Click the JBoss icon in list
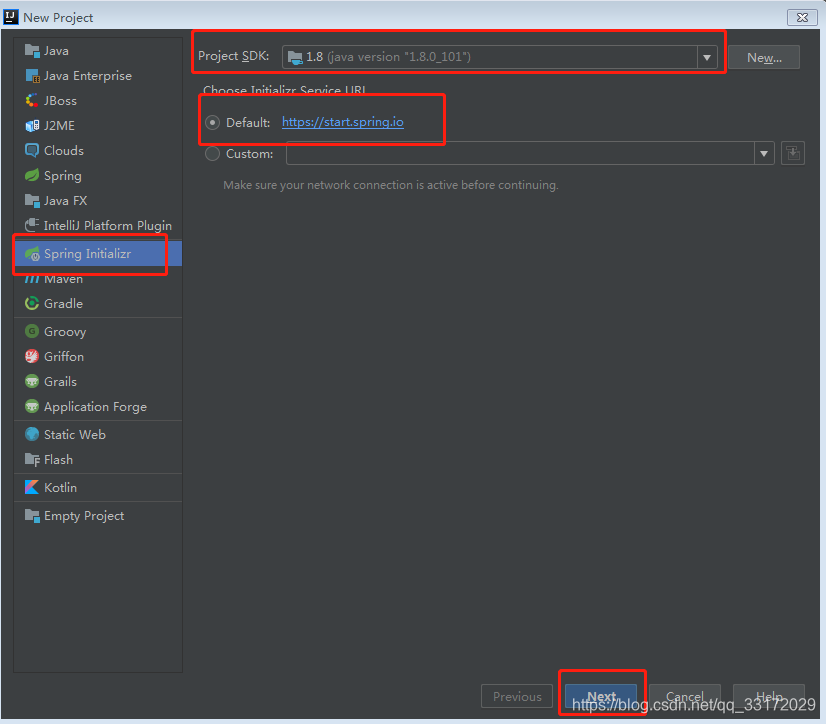 32,101
